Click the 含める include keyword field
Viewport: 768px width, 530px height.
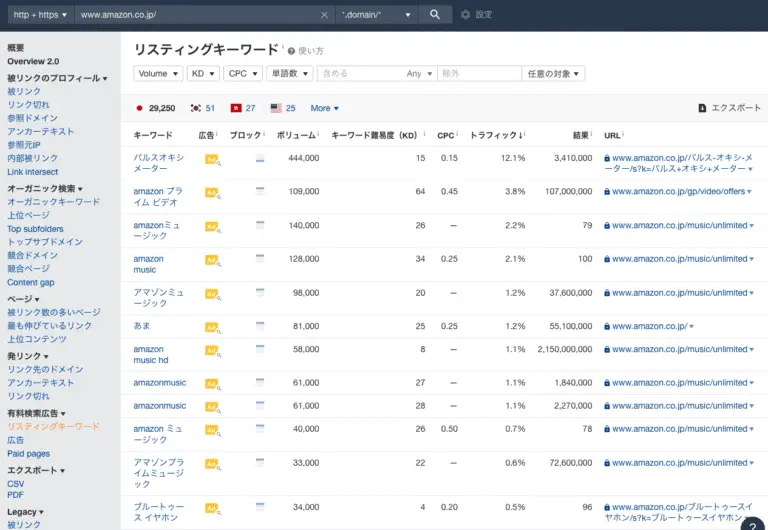tap(360, 73)
